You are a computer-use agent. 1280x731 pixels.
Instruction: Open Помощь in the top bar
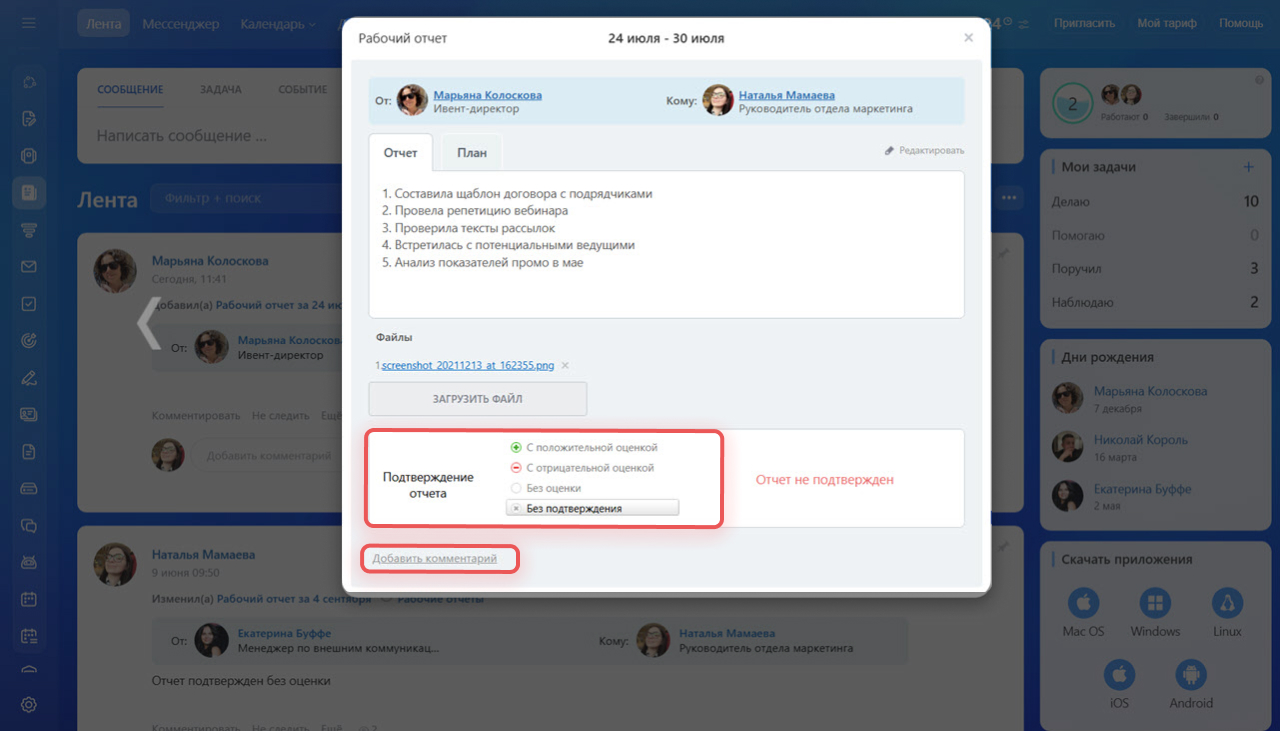click(x=1240, y=23)
